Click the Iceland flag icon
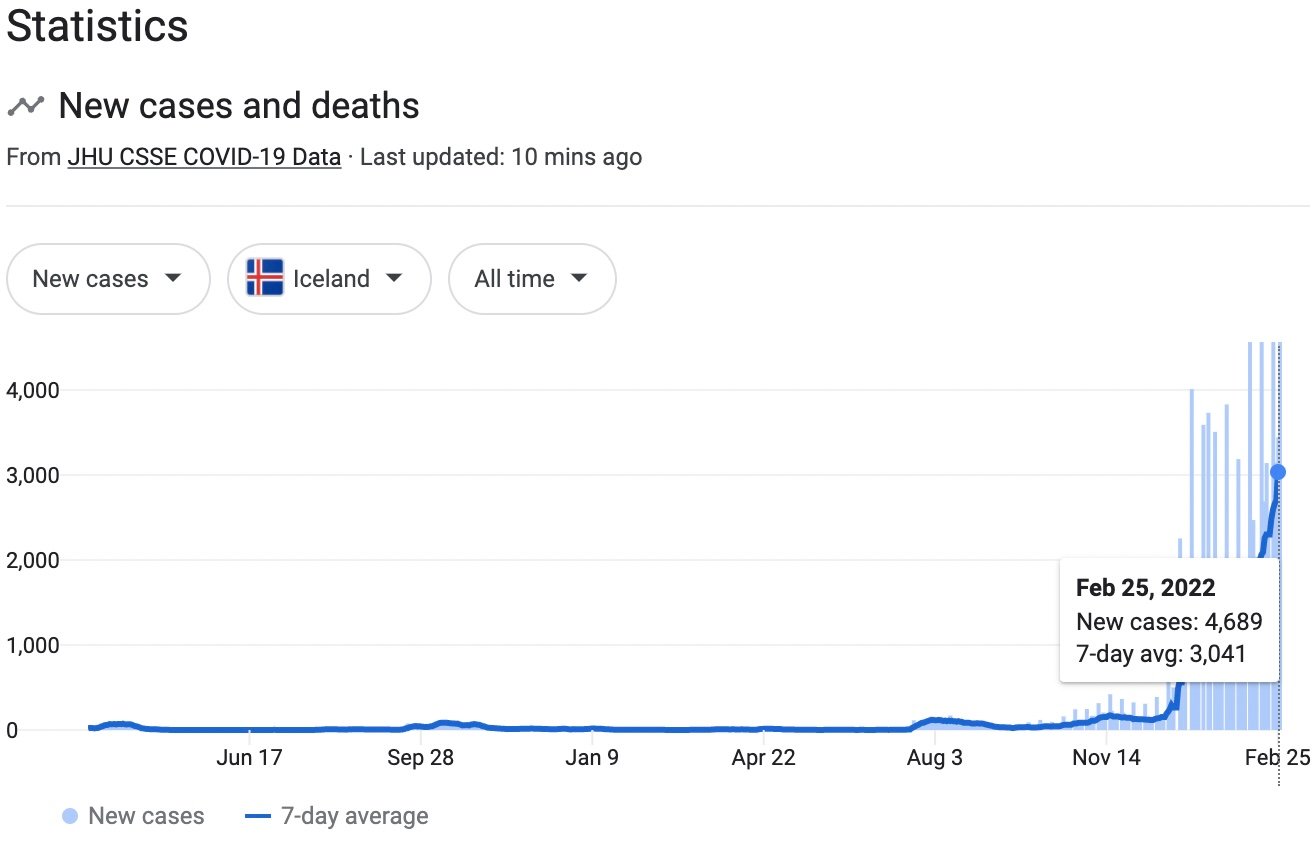 (x=265, y=278)
